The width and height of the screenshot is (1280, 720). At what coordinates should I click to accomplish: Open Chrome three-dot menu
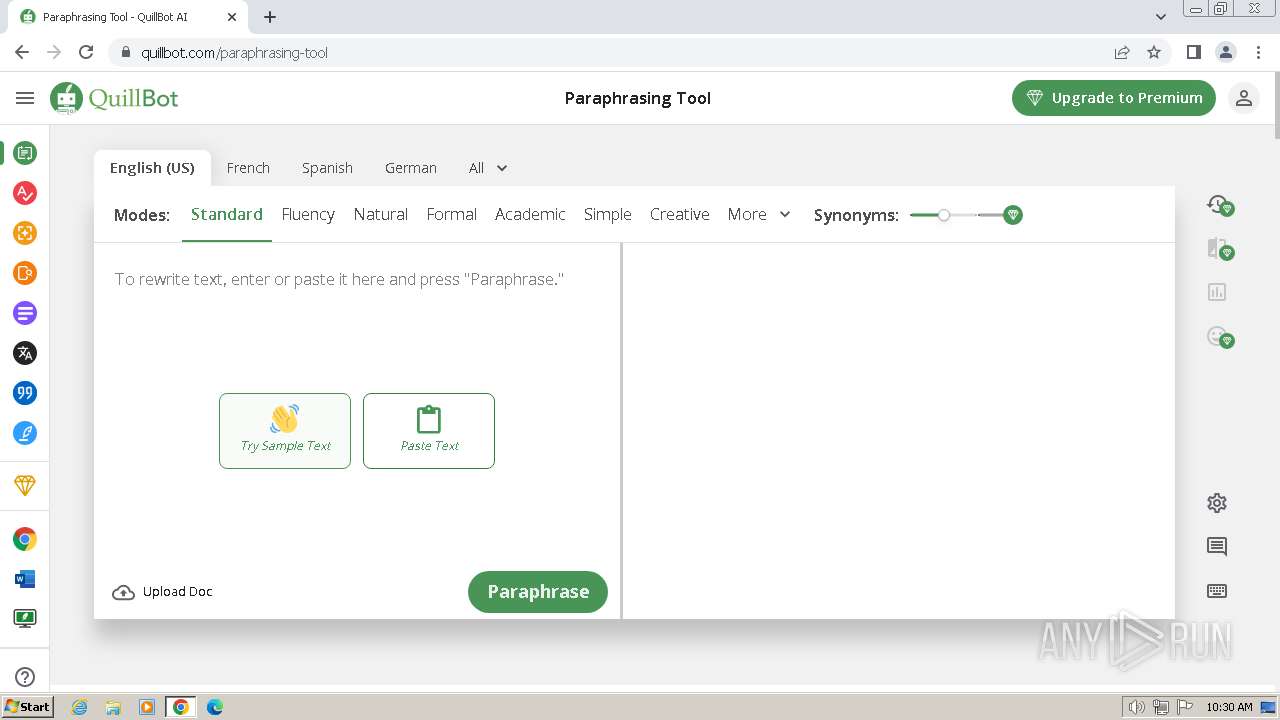point(1257,52)
